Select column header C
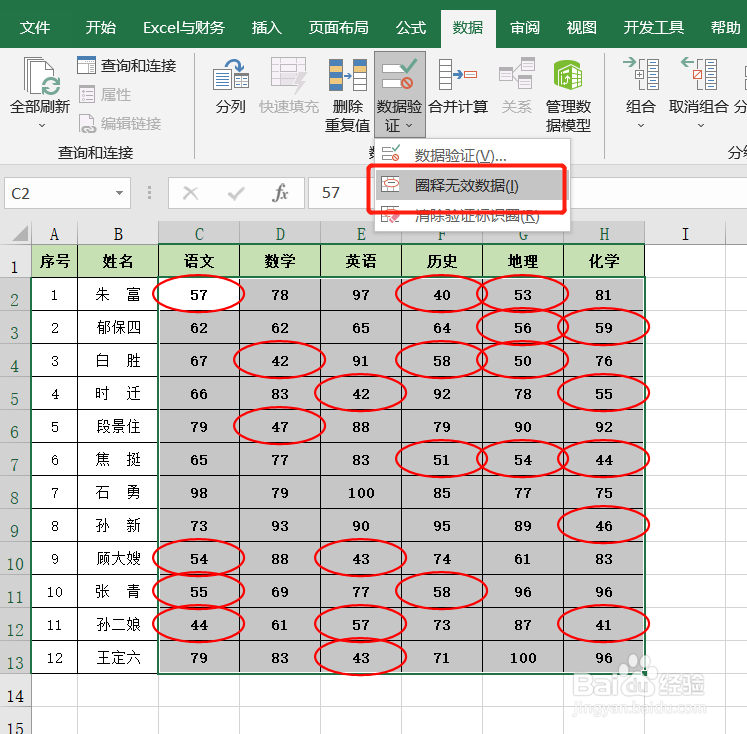Screen dimensions: 747x734 click(199, 234)
